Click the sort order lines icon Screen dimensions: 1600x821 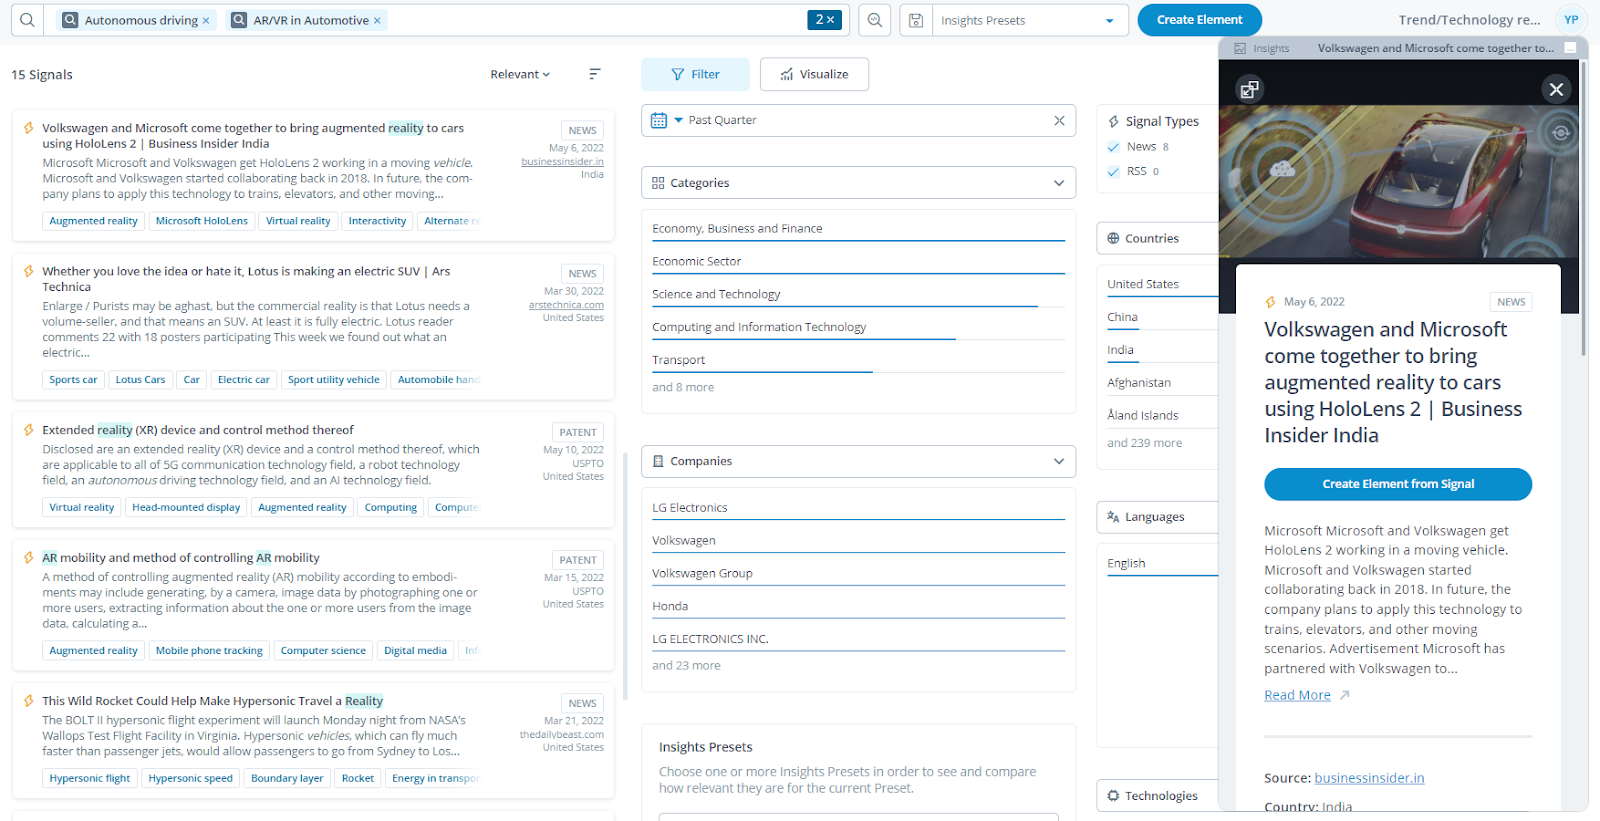click(x=594, y=74)
